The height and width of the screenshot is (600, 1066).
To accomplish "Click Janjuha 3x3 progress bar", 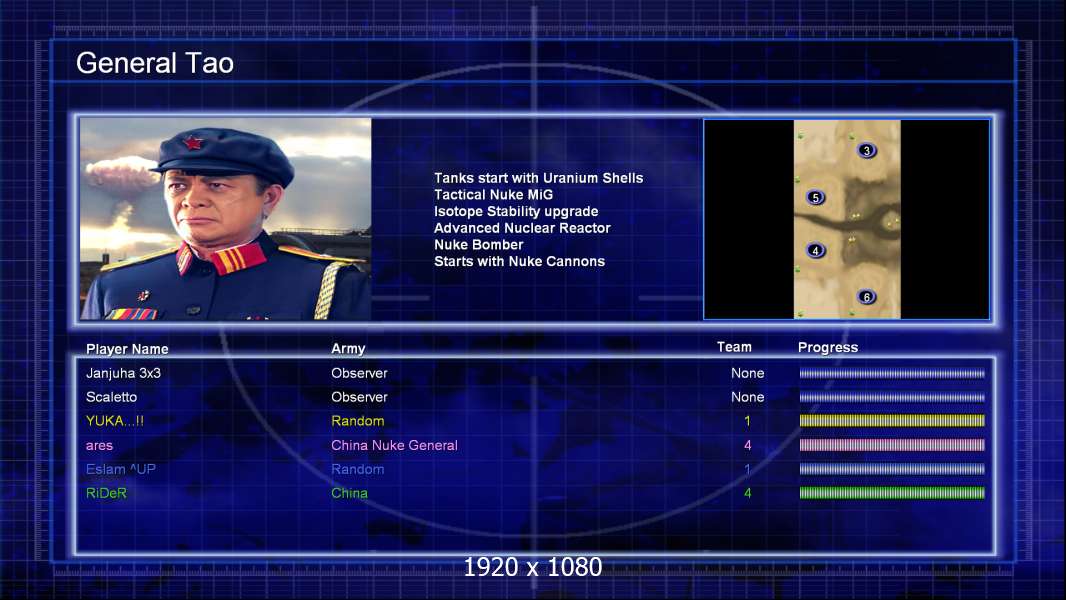I will (x=892, y=373).
